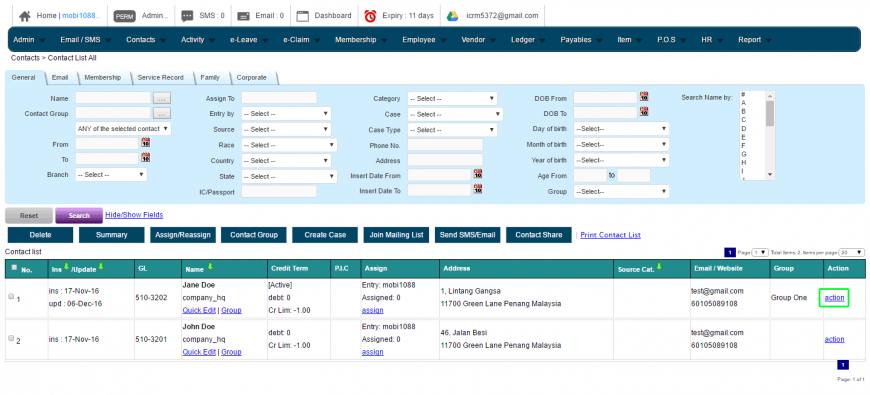Image resolution: width=870 pixels, height=395 pixels.
Task: Open the items per page dropdown
Action: [x=852, y=252]
